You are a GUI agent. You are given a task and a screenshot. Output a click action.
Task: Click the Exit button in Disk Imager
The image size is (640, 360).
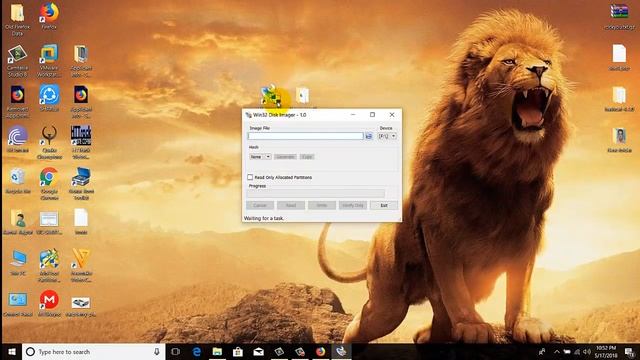(x=384, y=205)
